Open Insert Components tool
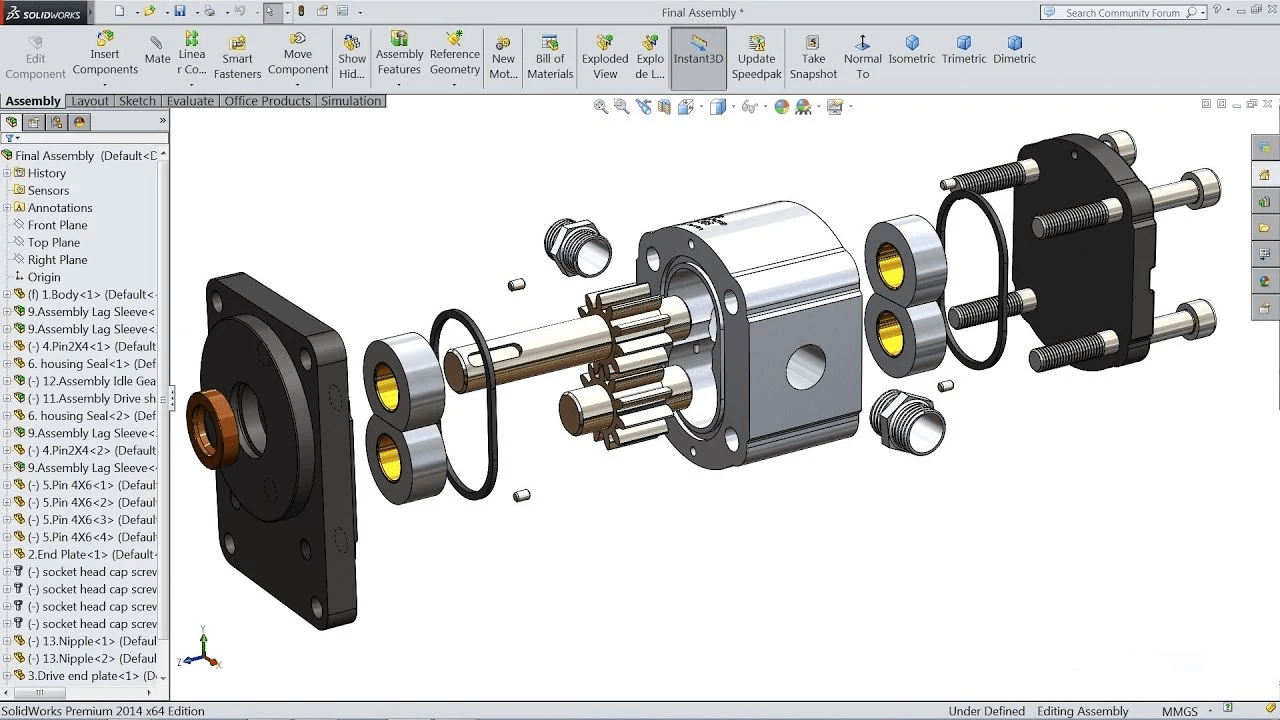This screenshot has height=720, width=1280. coord(104,50)
